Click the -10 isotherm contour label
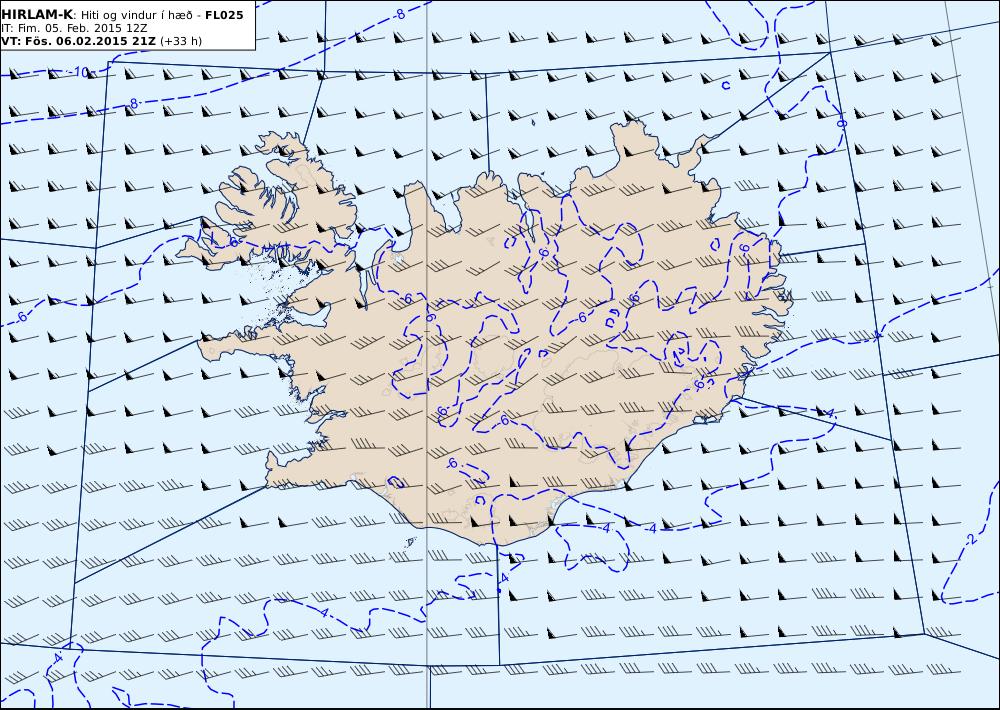This screenshot has width=1000, height=710. pos(79,72)
